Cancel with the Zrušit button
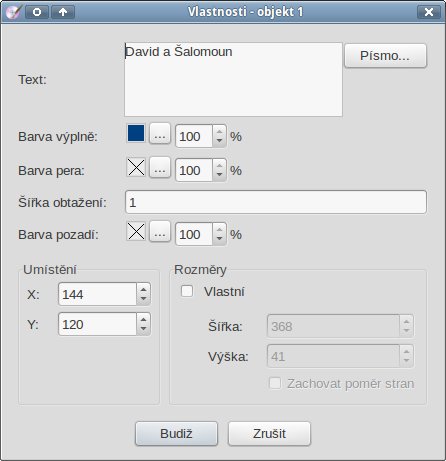The width and height of the screenshot is (446, 461). point(269,434)
